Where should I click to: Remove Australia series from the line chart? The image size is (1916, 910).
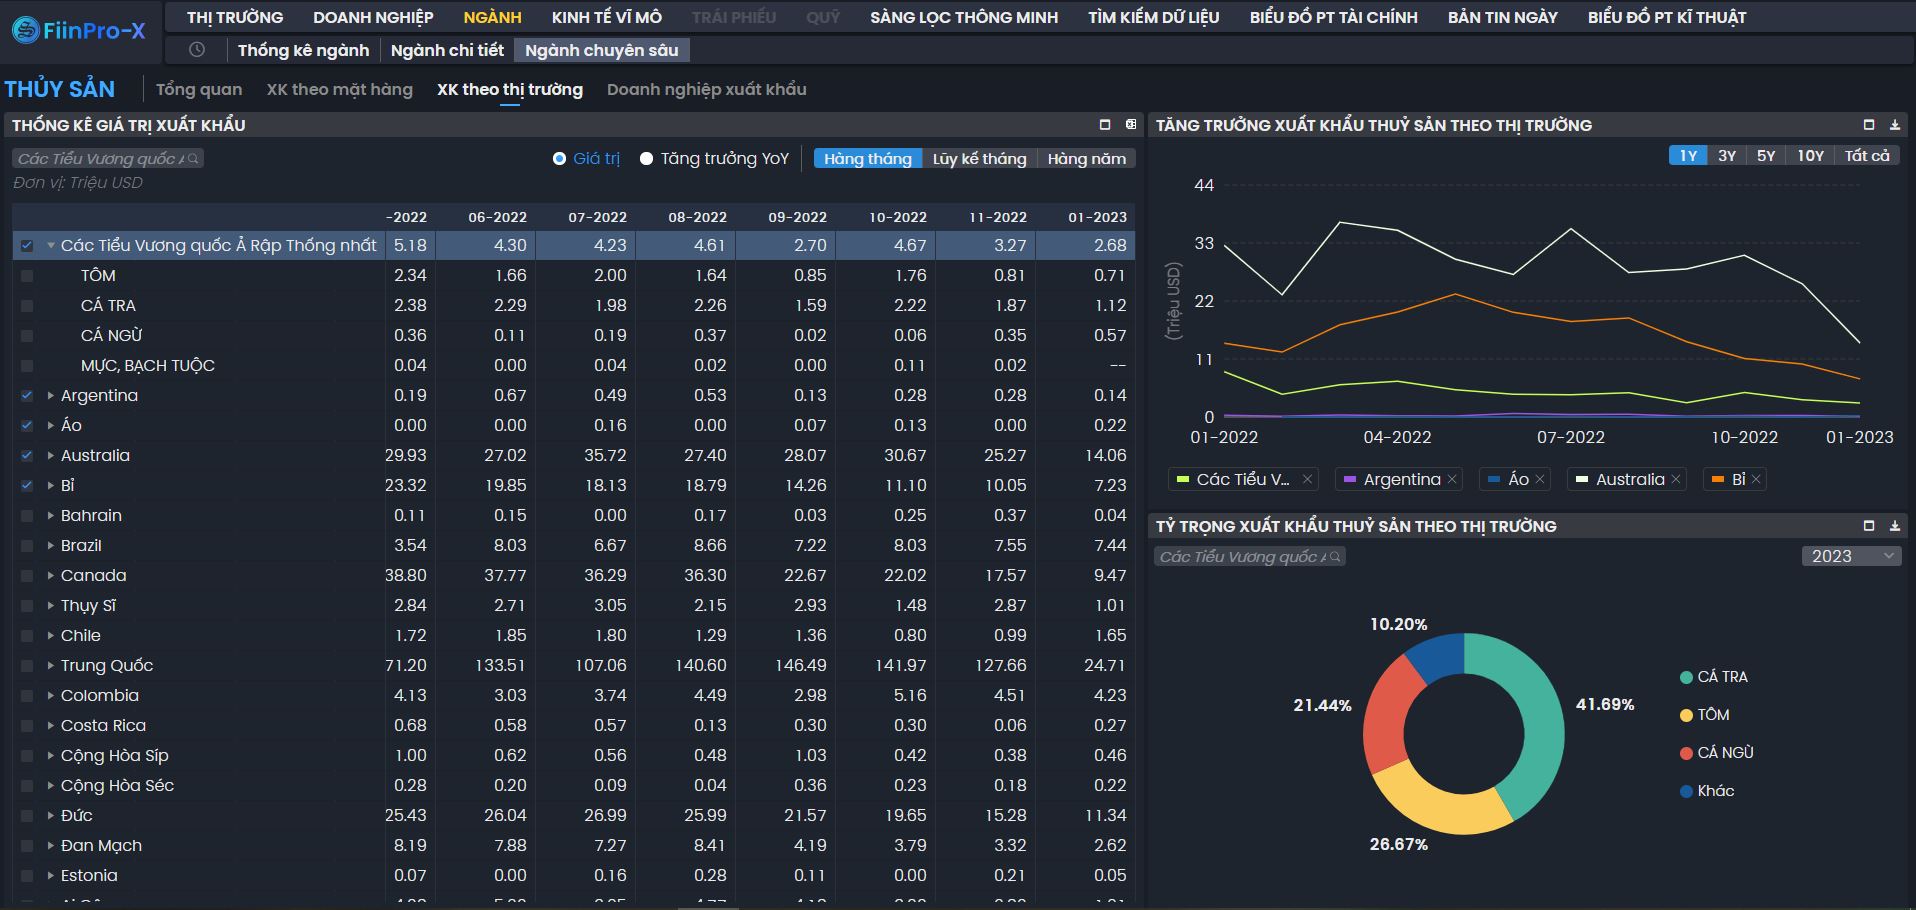[1676, 480]
